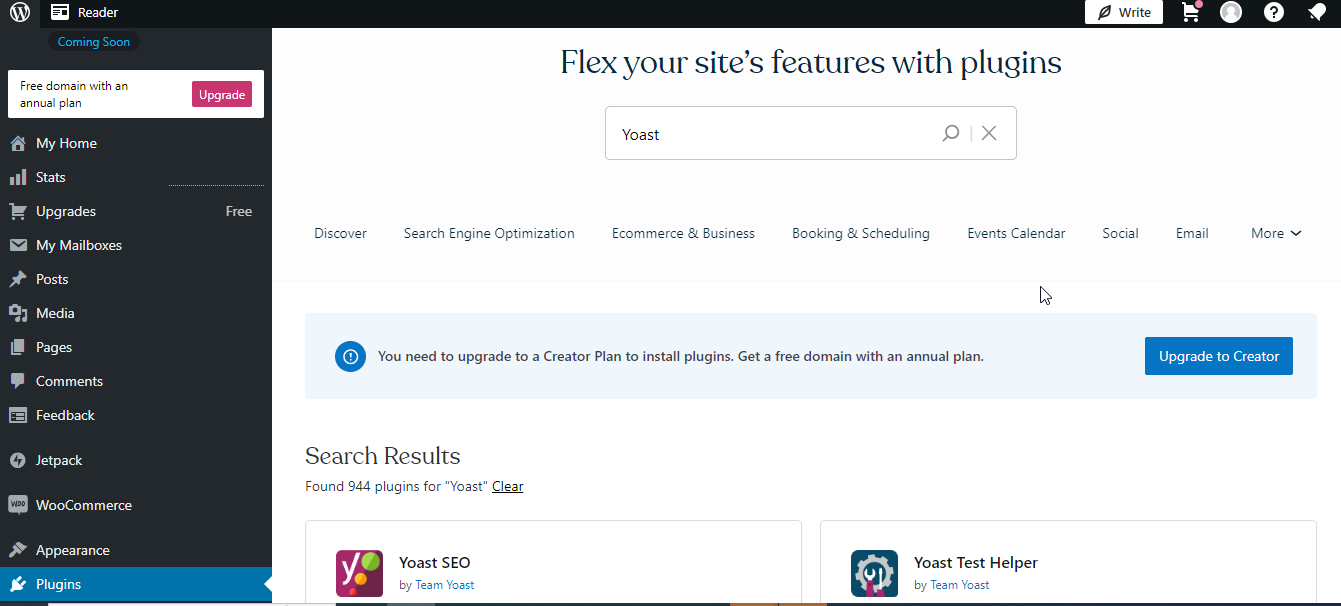The width and height of the screenshot is (1341, 606).
Task: Select the Ecommerce & Business tab
Action: [x=683, y=233]
